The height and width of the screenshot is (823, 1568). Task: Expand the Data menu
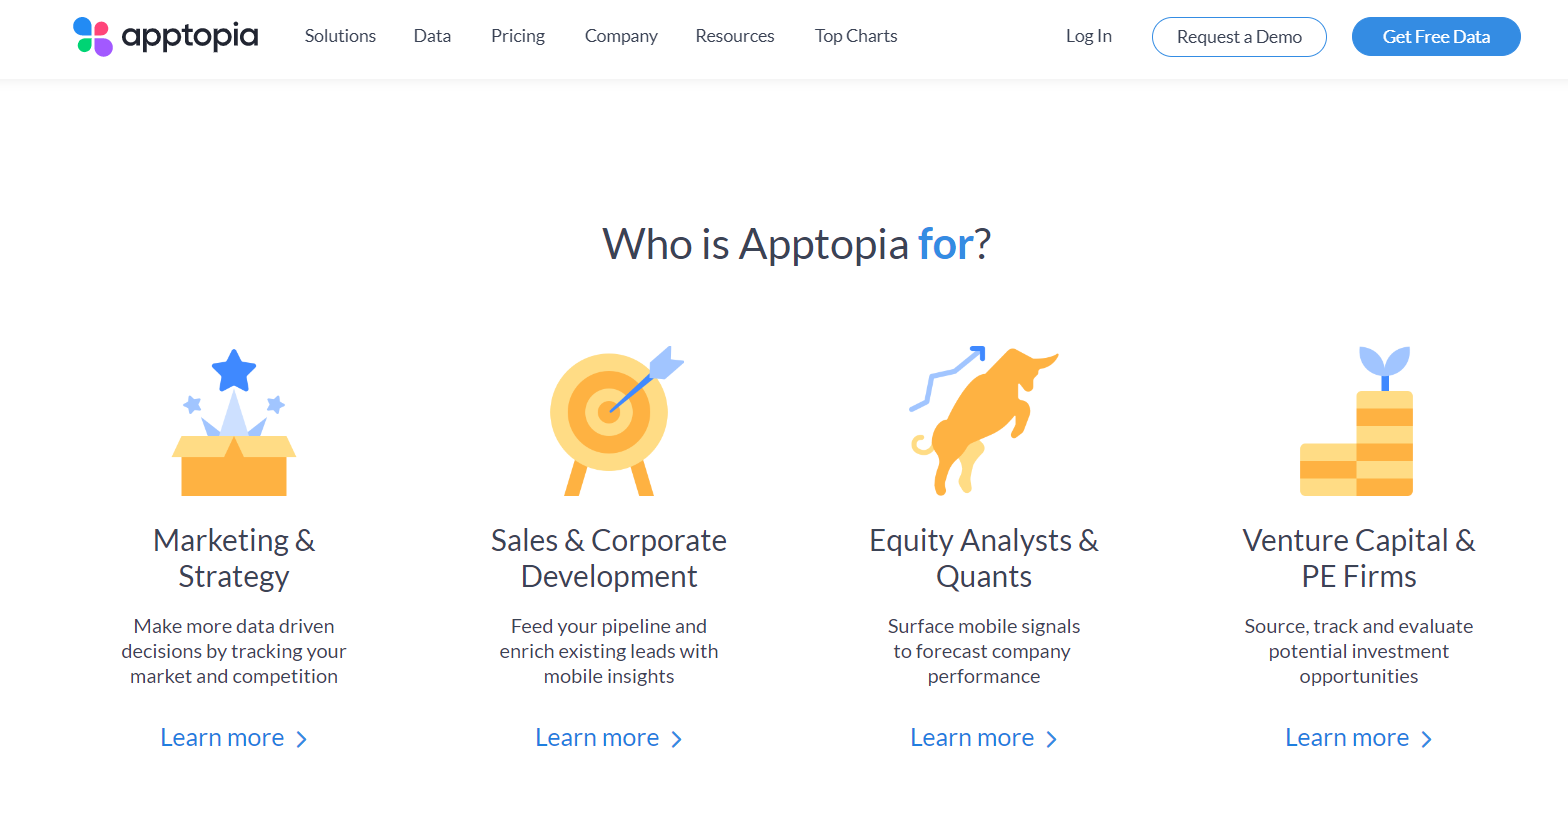(x=432, y=36)
